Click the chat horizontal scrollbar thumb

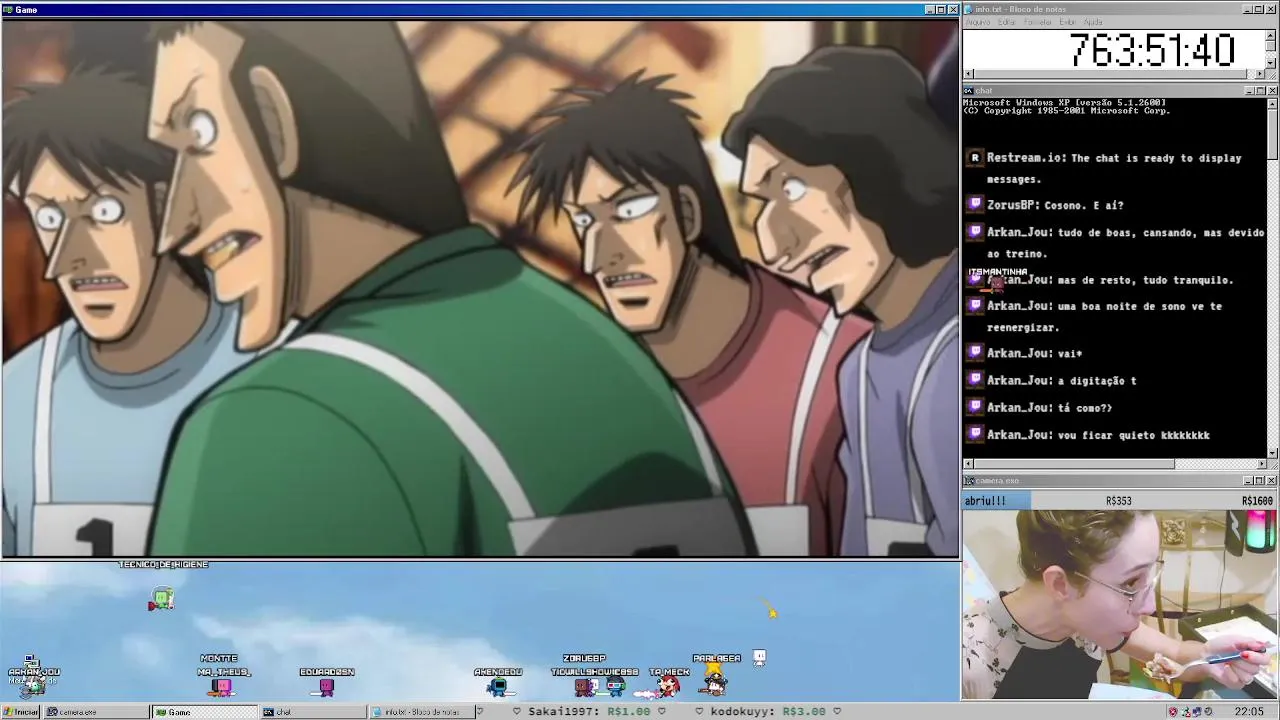1074,464
